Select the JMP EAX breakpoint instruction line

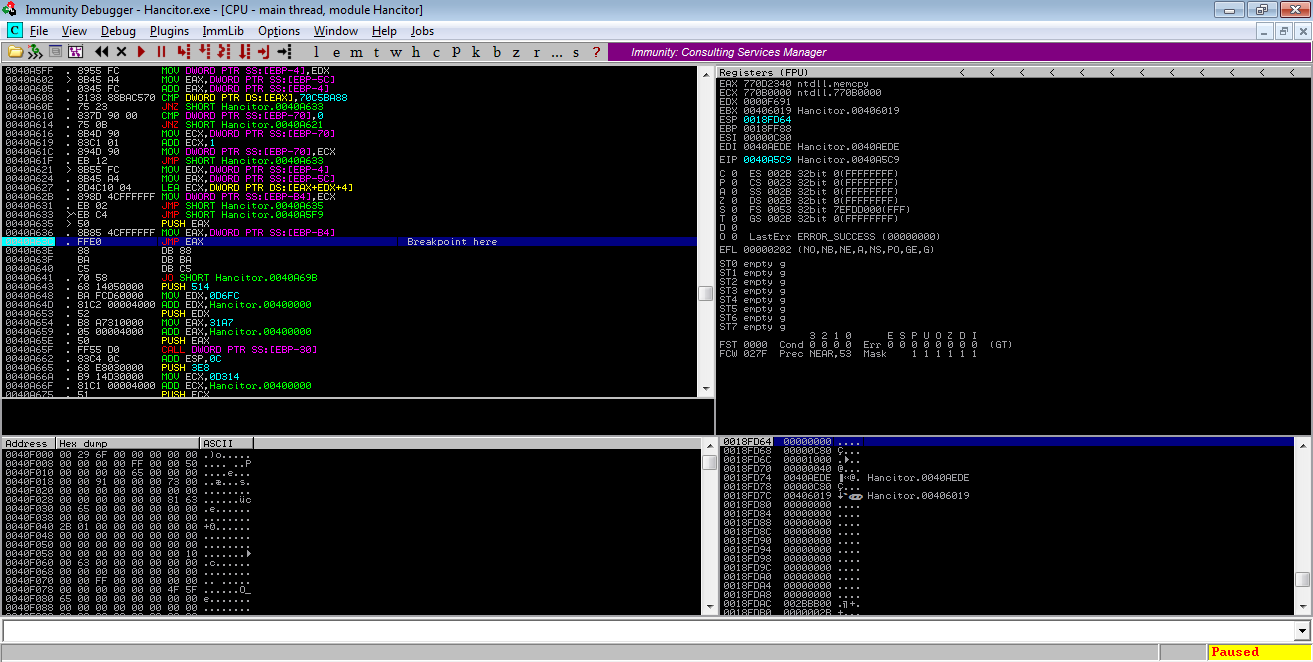click(349, 242)
